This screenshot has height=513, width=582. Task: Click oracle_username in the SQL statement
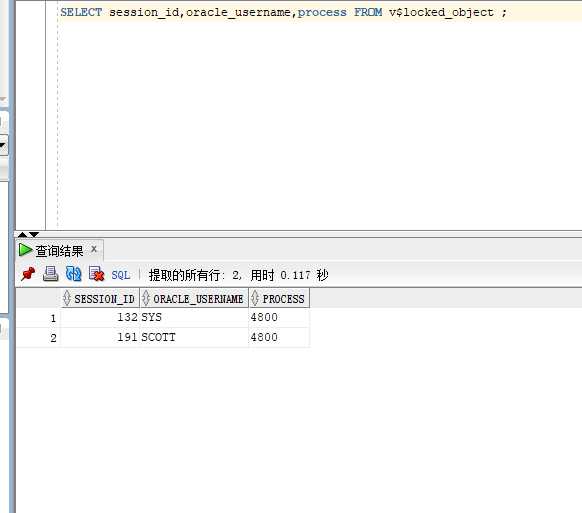(x=238, y=12)
